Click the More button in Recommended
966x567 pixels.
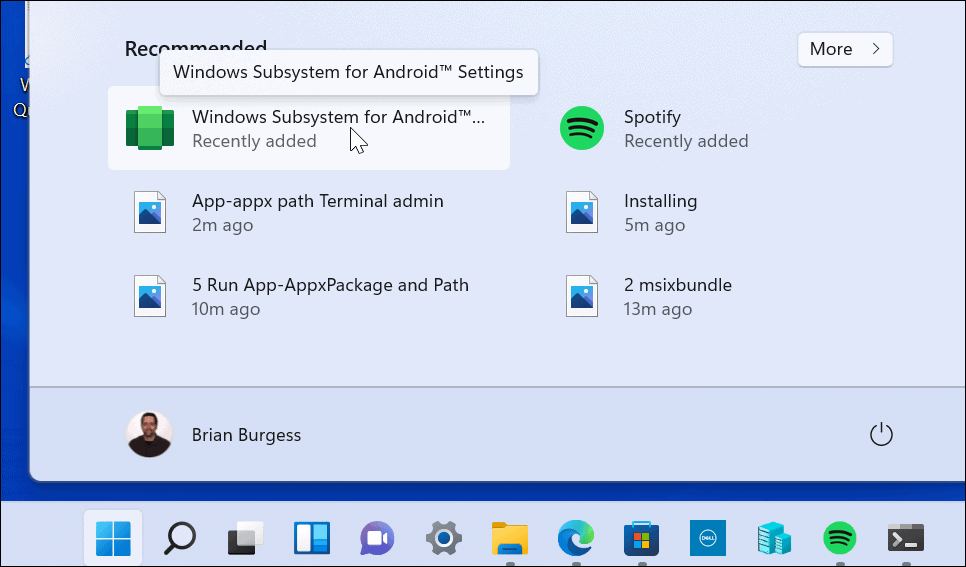845,49
